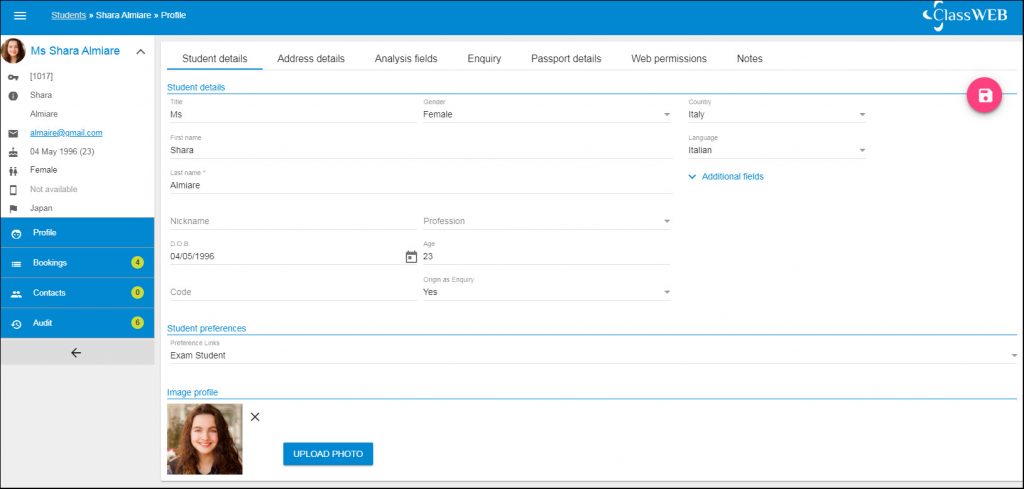Image resolution: width=1024 pixels, height=489 pixels.
Task: Open the Contacts sidebar section
Action: [x=50, y=293]
